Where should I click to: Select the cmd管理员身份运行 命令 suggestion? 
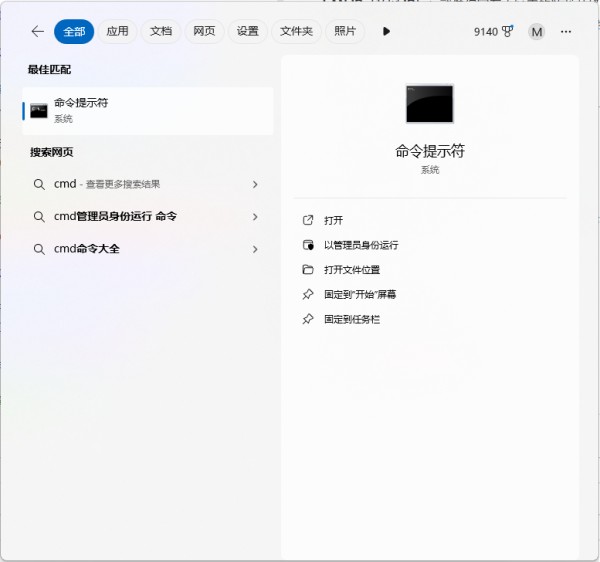point(148,217)
